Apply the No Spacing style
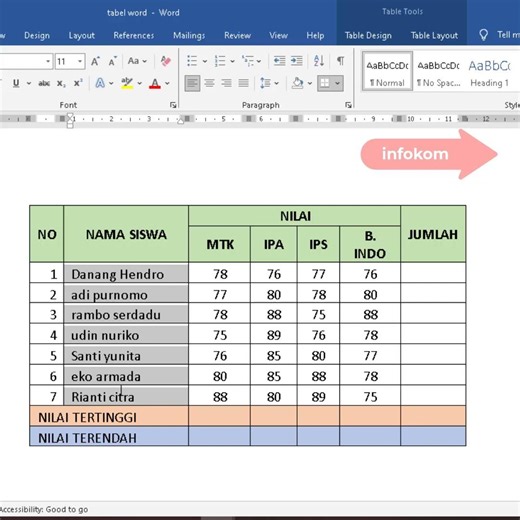Viewport: 520px width, 520px height. (439, 72)
